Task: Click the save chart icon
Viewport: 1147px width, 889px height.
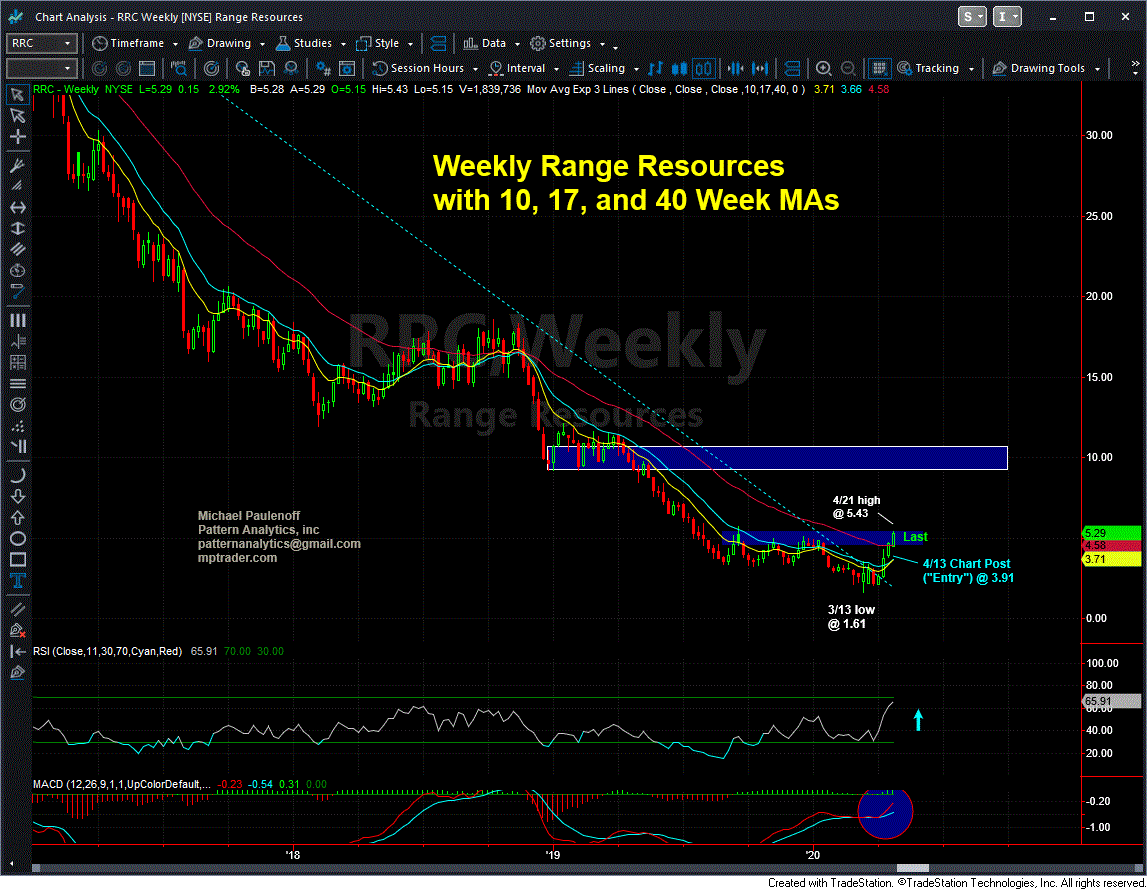Action: coord(267,69)
